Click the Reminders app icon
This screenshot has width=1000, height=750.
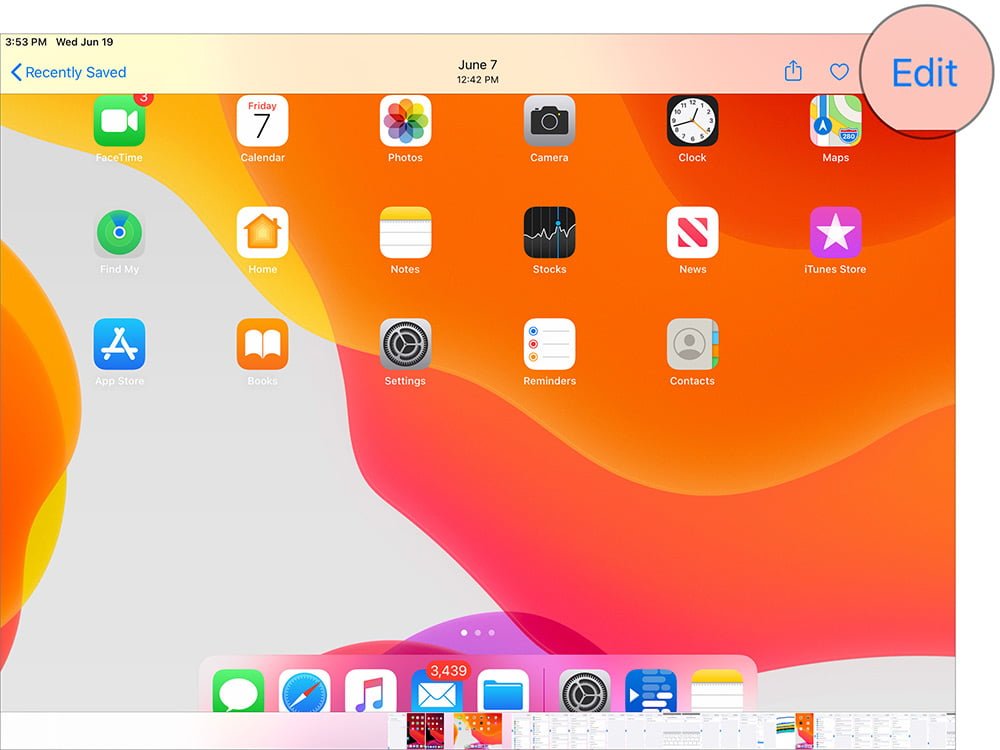tap(549, 344)
